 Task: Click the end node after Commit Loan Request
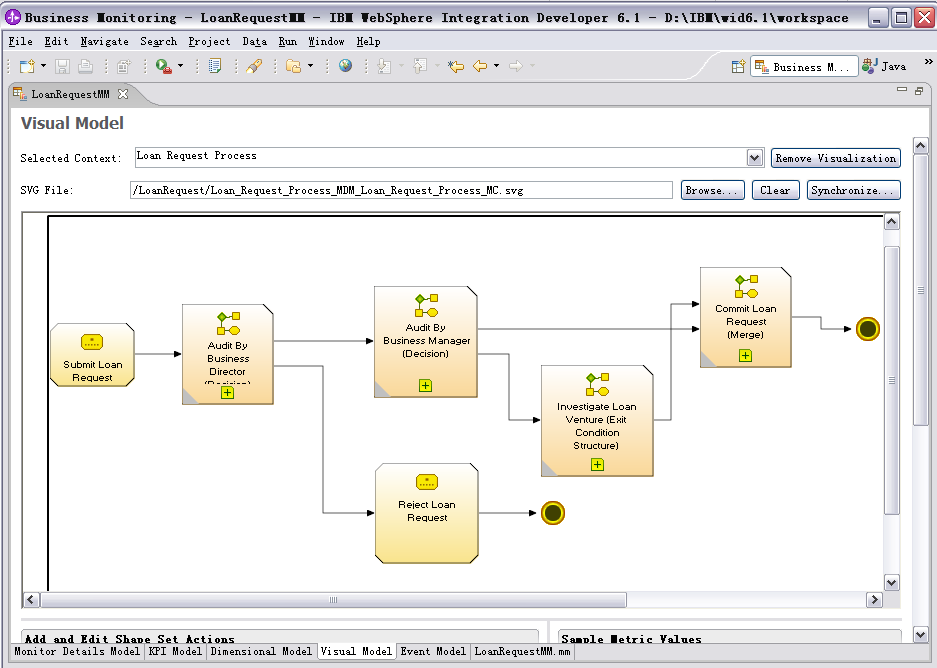[868, 329]
